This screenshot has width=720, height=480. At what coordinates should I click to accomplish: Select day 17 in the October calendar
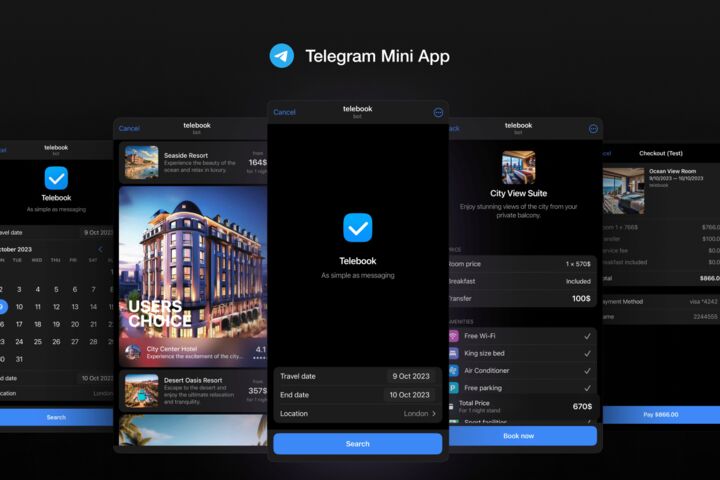19,324
